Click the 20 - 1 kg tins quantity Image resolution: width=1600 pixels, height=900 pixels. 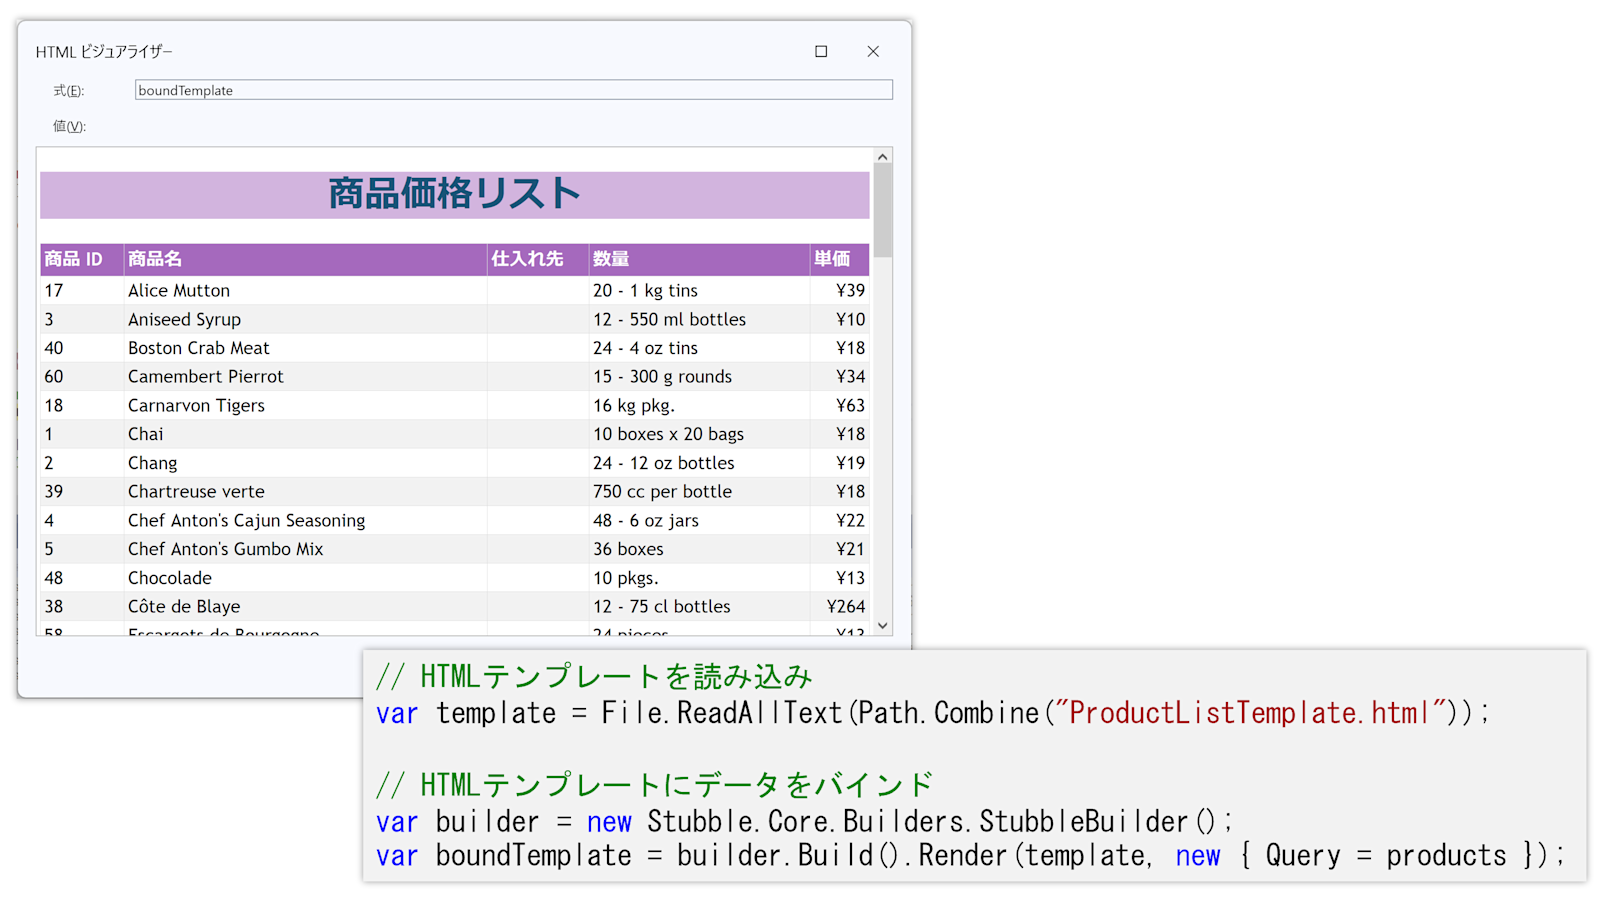coord(645,290)
